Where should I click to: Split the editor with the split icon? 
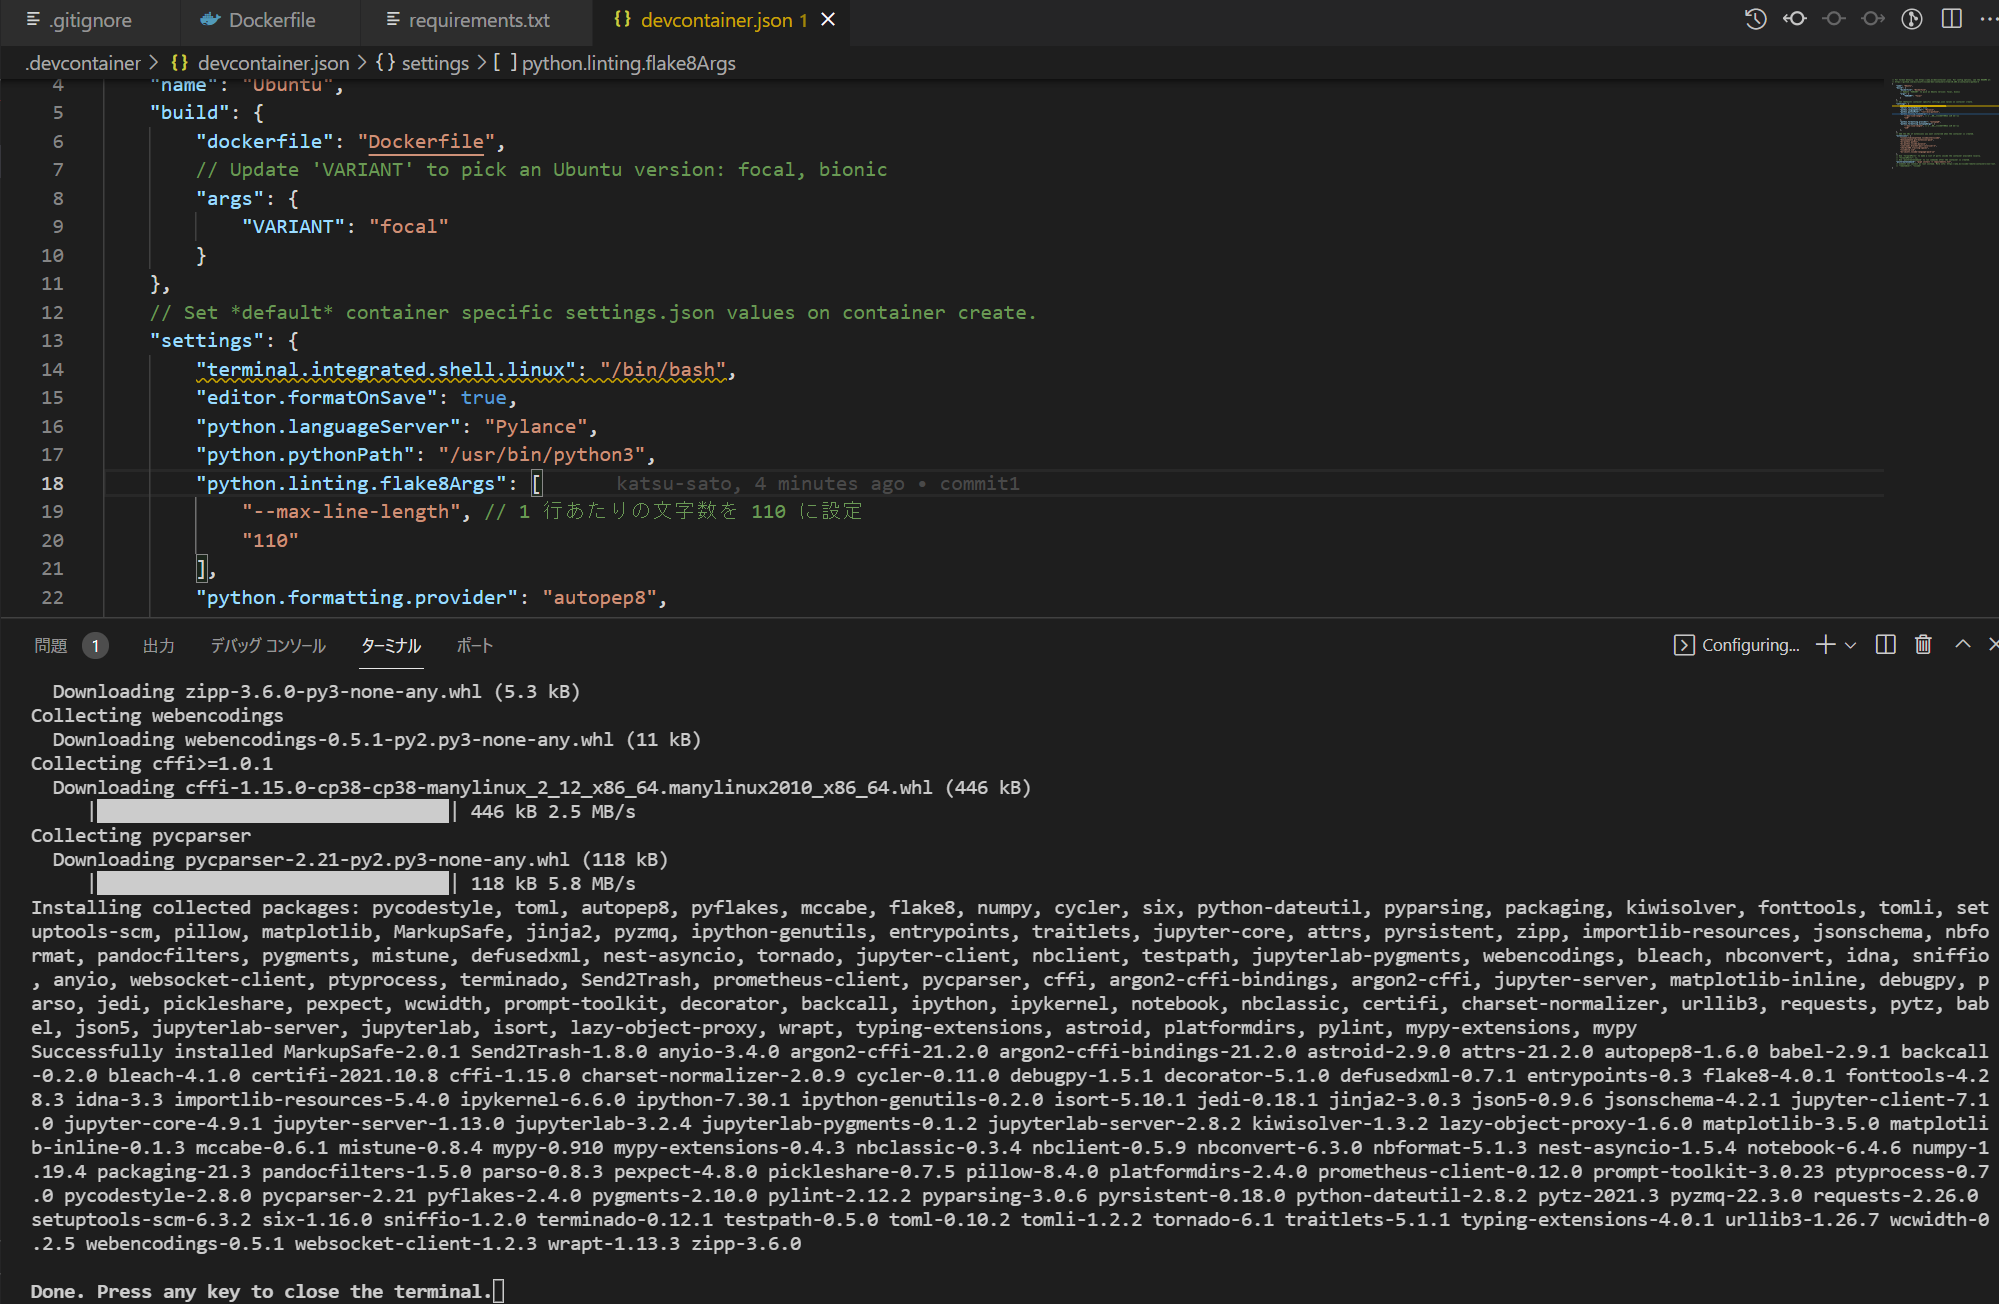[1952, 19]
